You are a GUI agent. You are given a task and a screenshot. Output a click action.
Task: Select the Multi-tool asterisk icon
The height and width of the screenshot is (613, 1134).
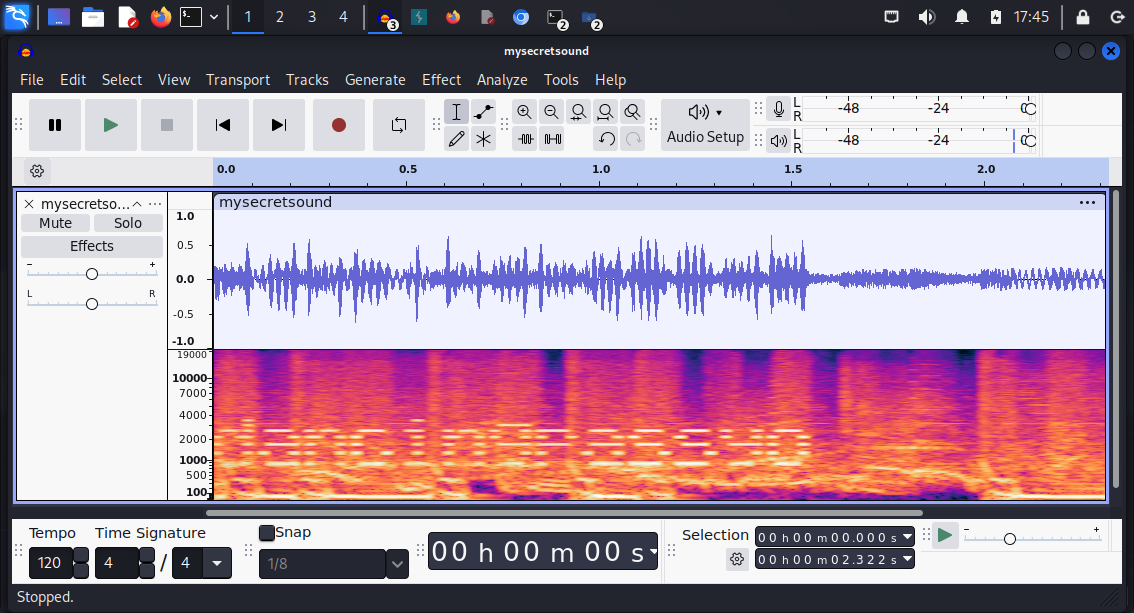(x=484, y=139)
